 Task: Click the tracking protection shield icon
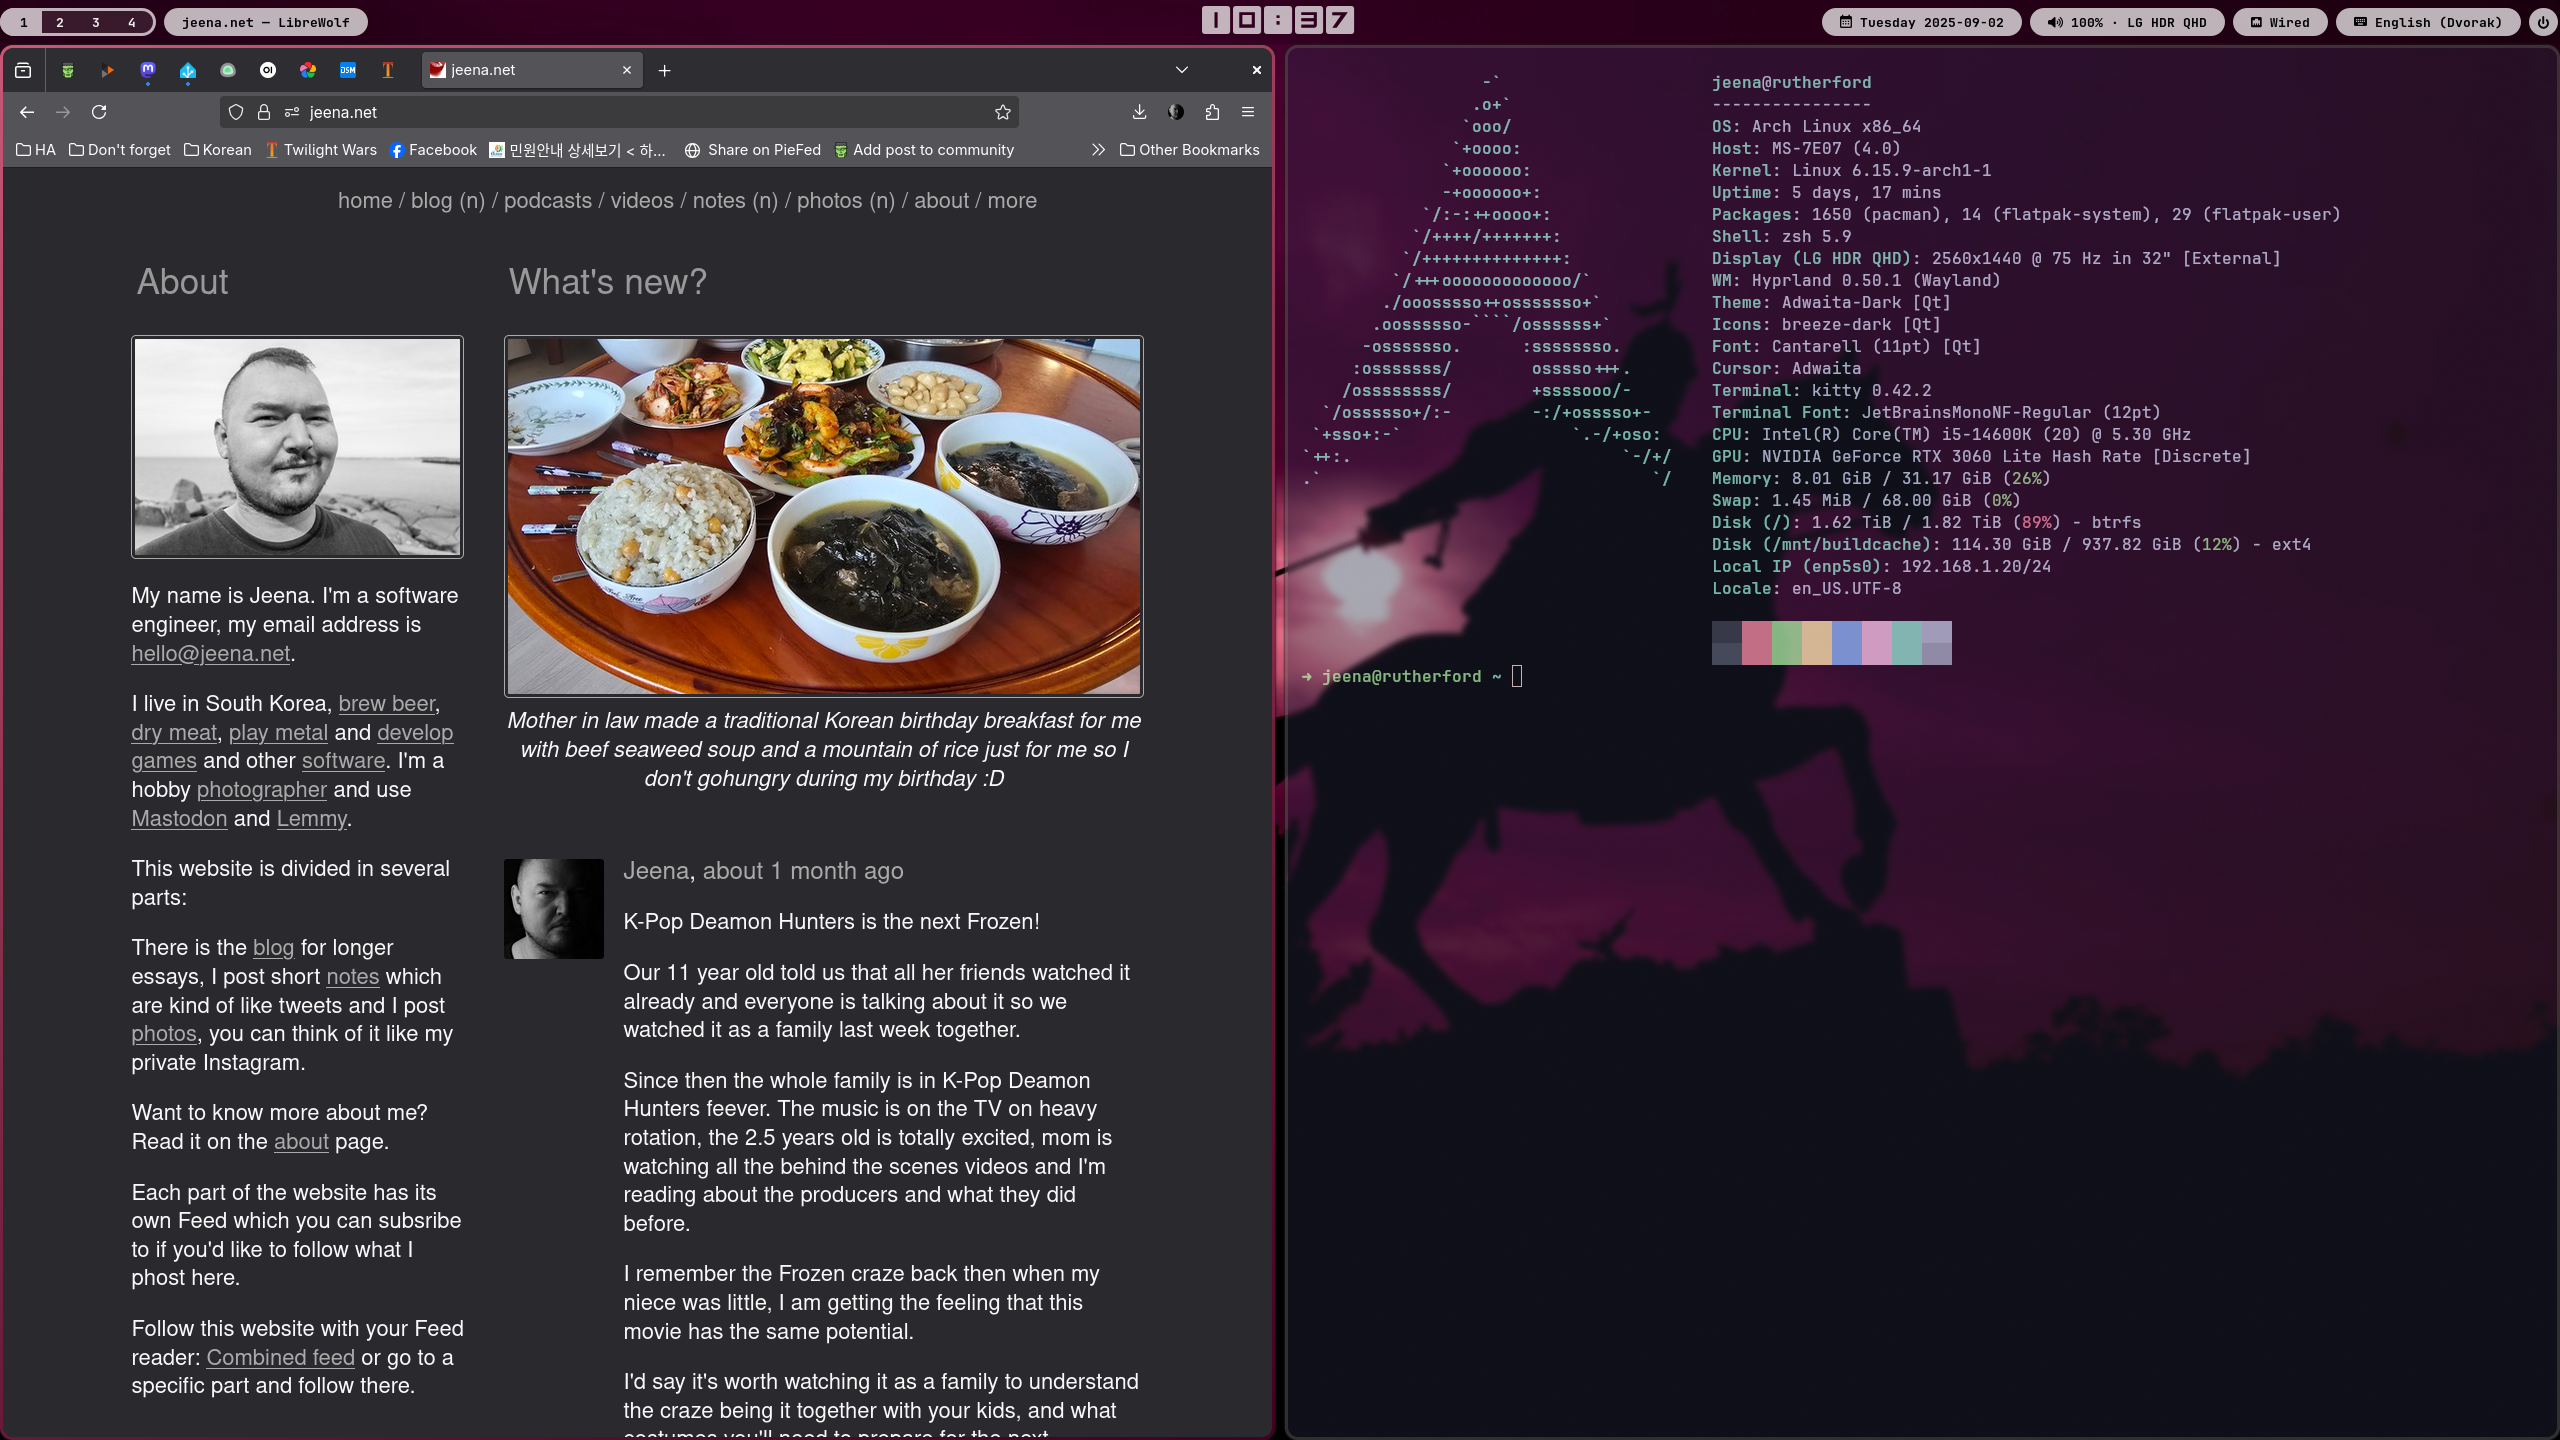pyautogui.click(x=236, y=112)
